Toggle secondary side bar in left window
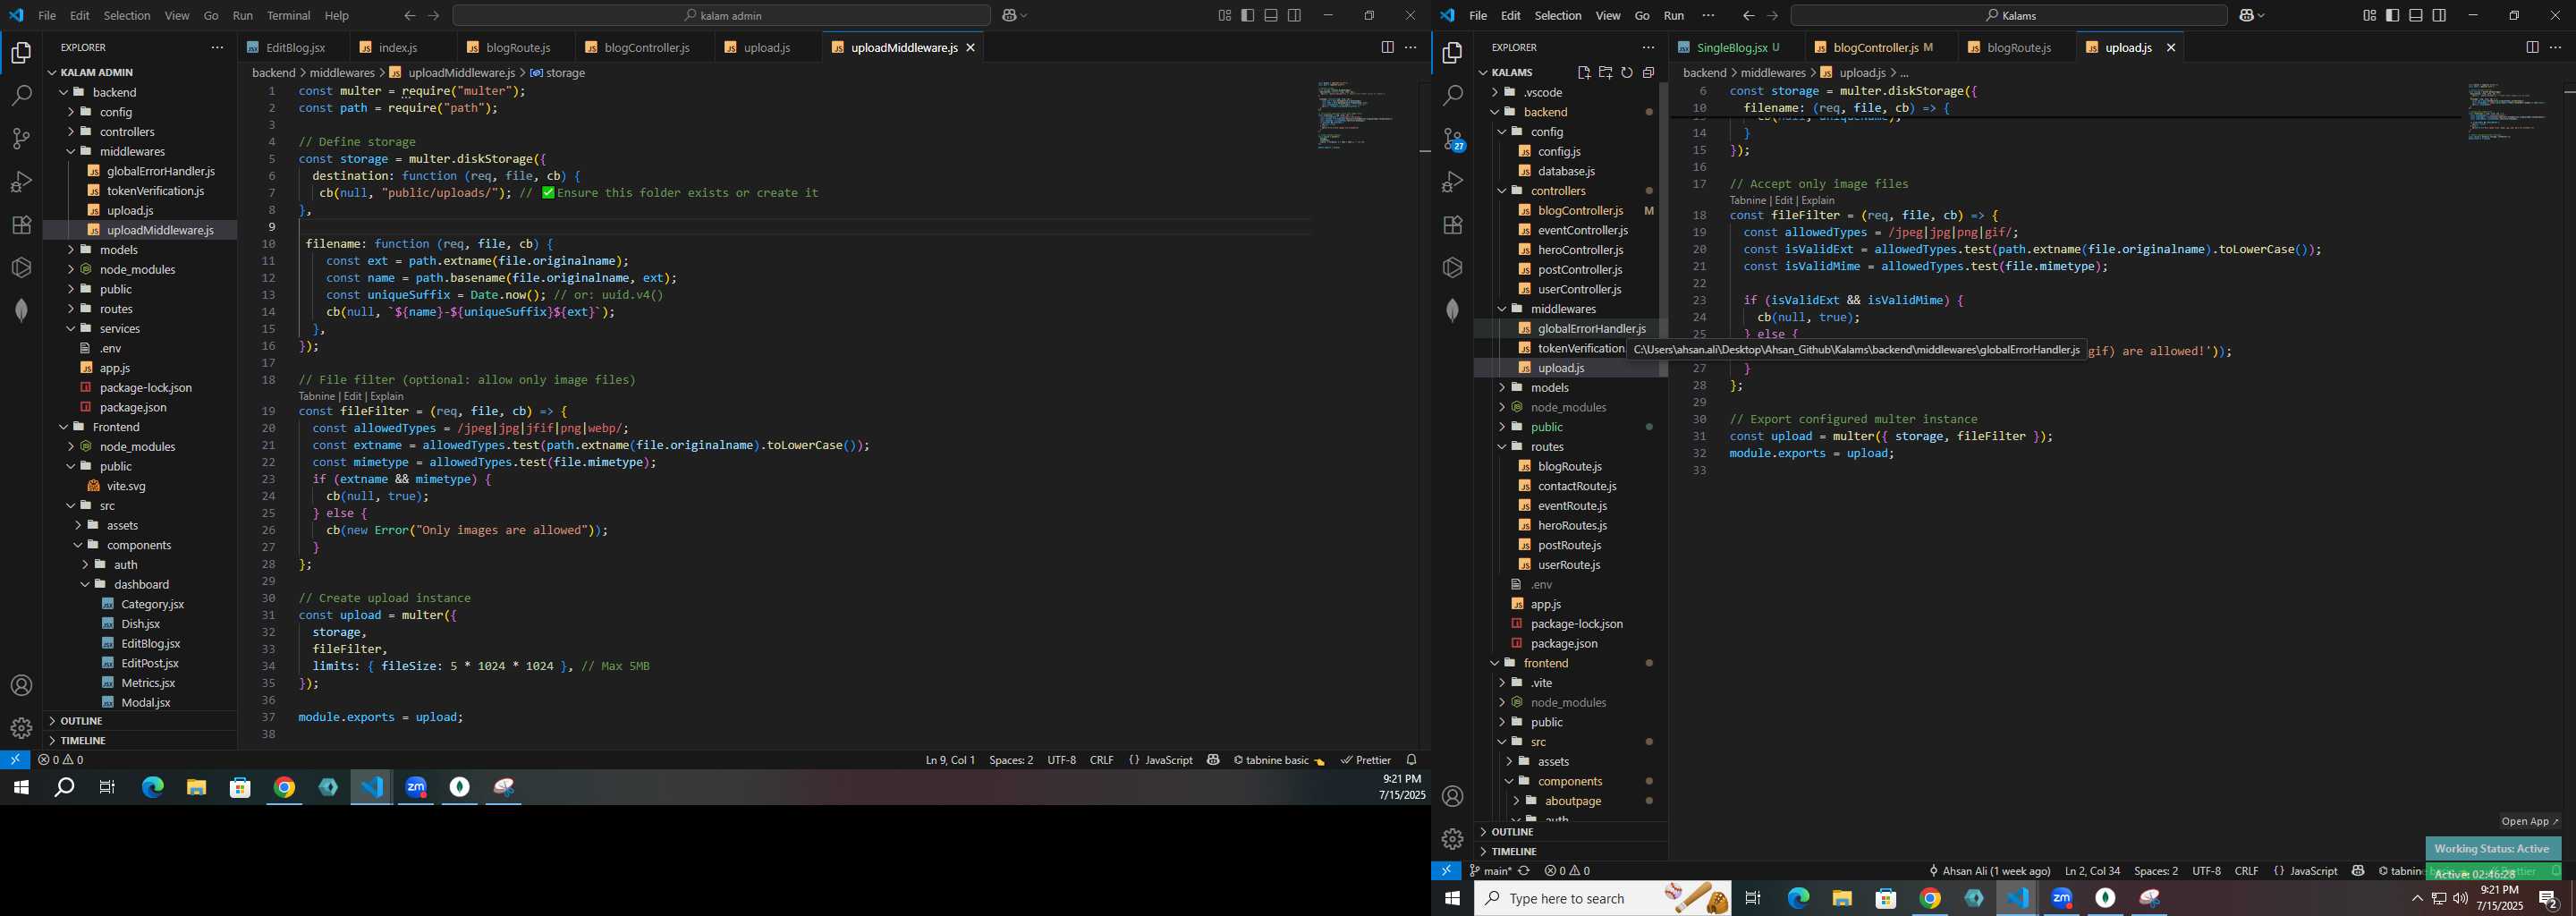The height and width of the screenshot is (916, 2576). tap(1294, 15)
